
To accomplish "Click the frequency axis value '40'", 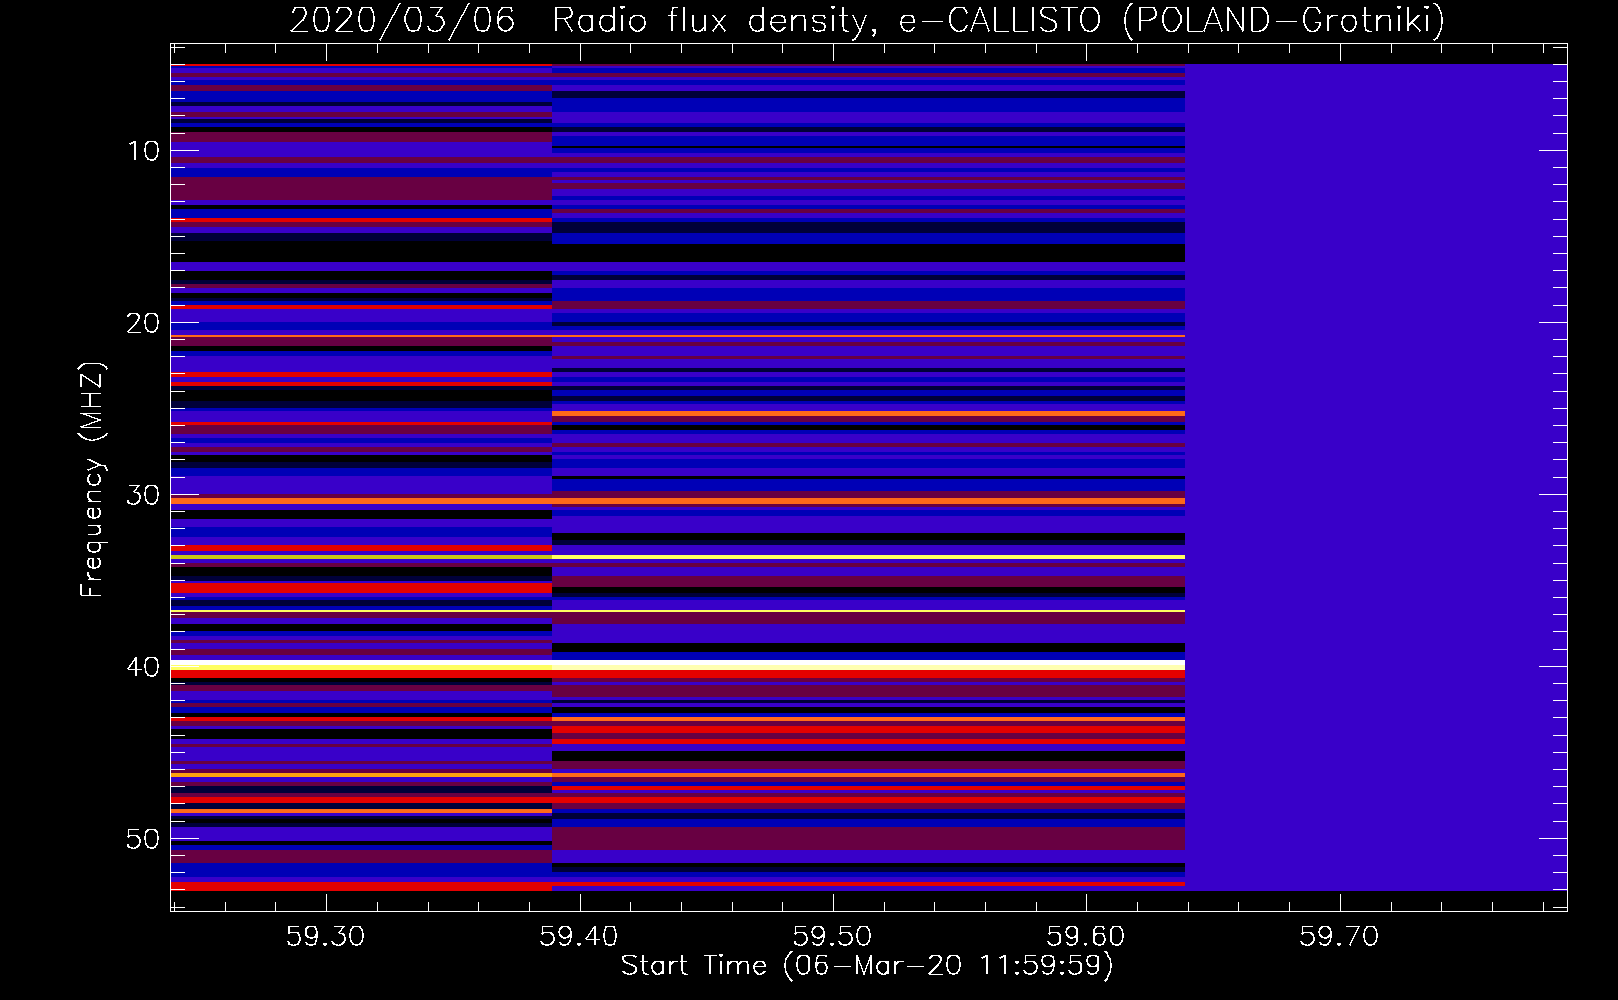I will pyautogui.click(x=144, y=667).
